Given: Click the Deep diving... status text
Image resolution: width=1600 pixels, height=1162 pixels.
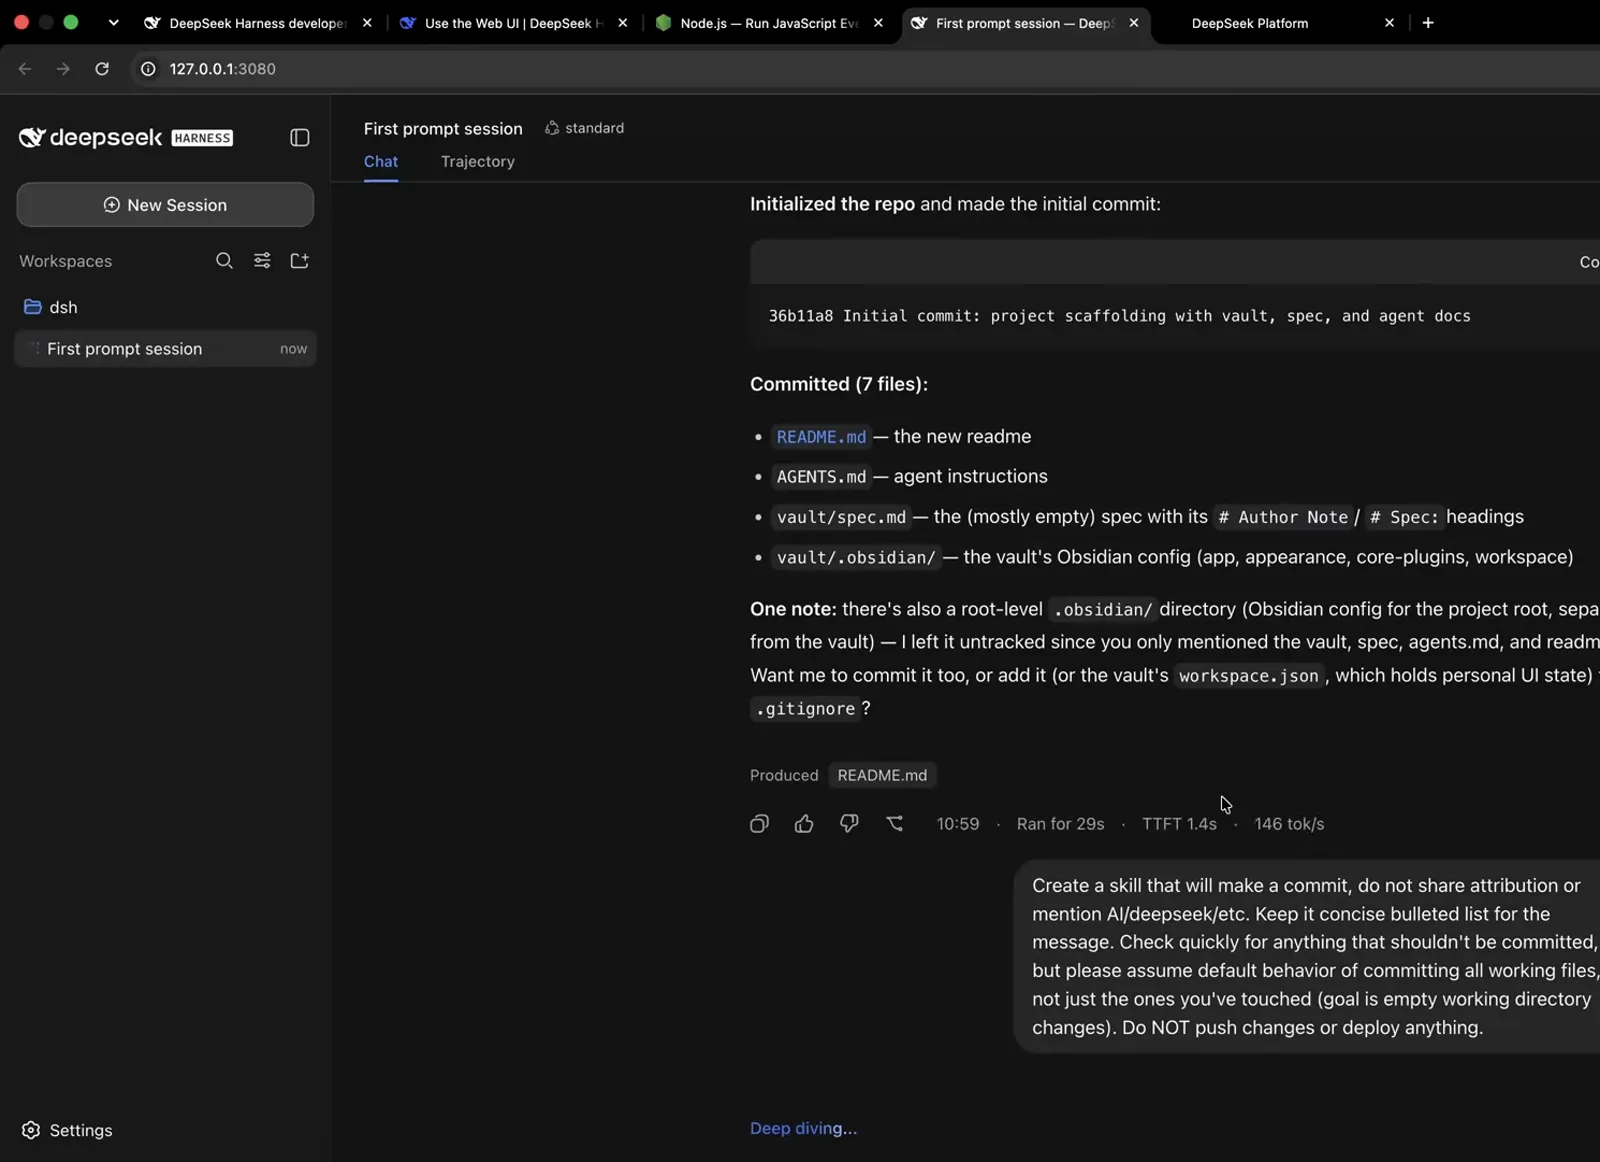Looking at the screenshot, I should click(x=803, y=1128).
